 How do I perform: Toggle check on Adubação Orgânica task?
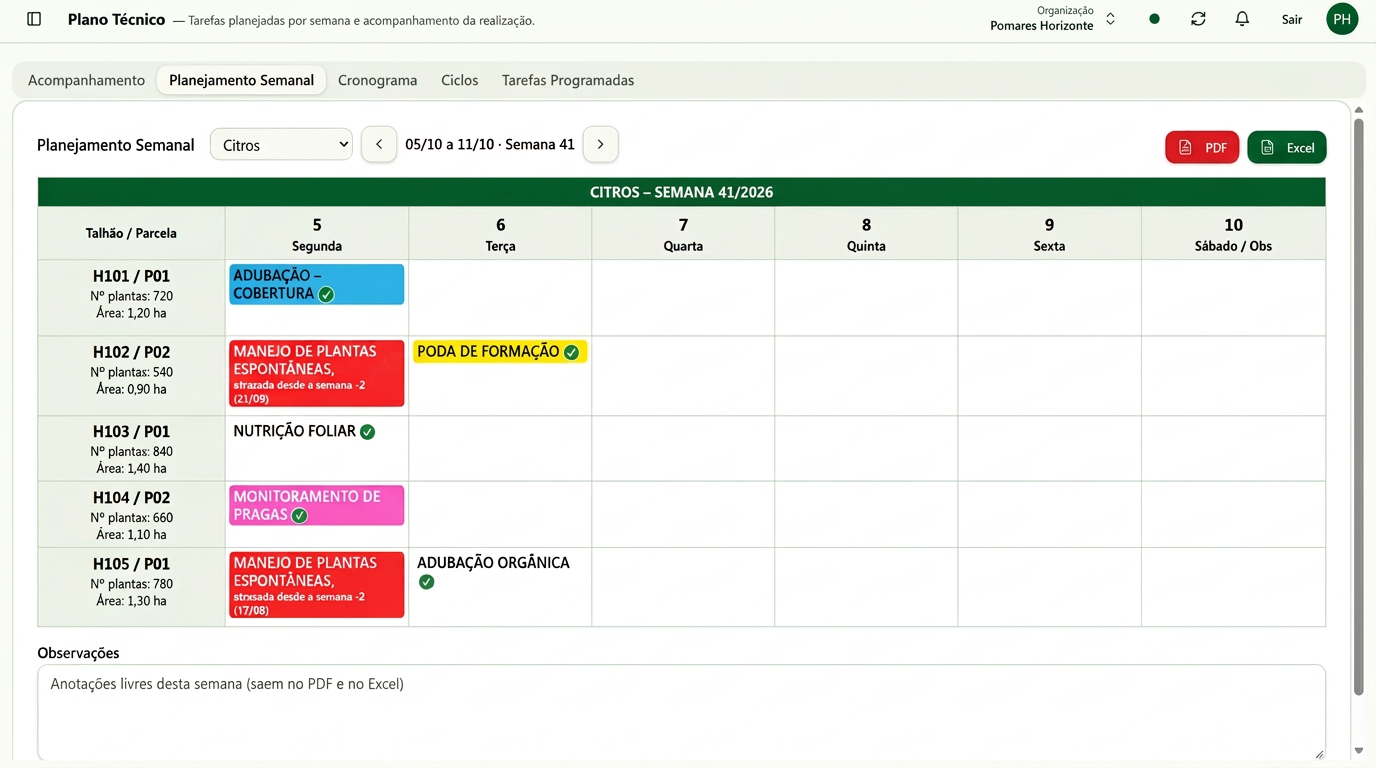point(426,582)
